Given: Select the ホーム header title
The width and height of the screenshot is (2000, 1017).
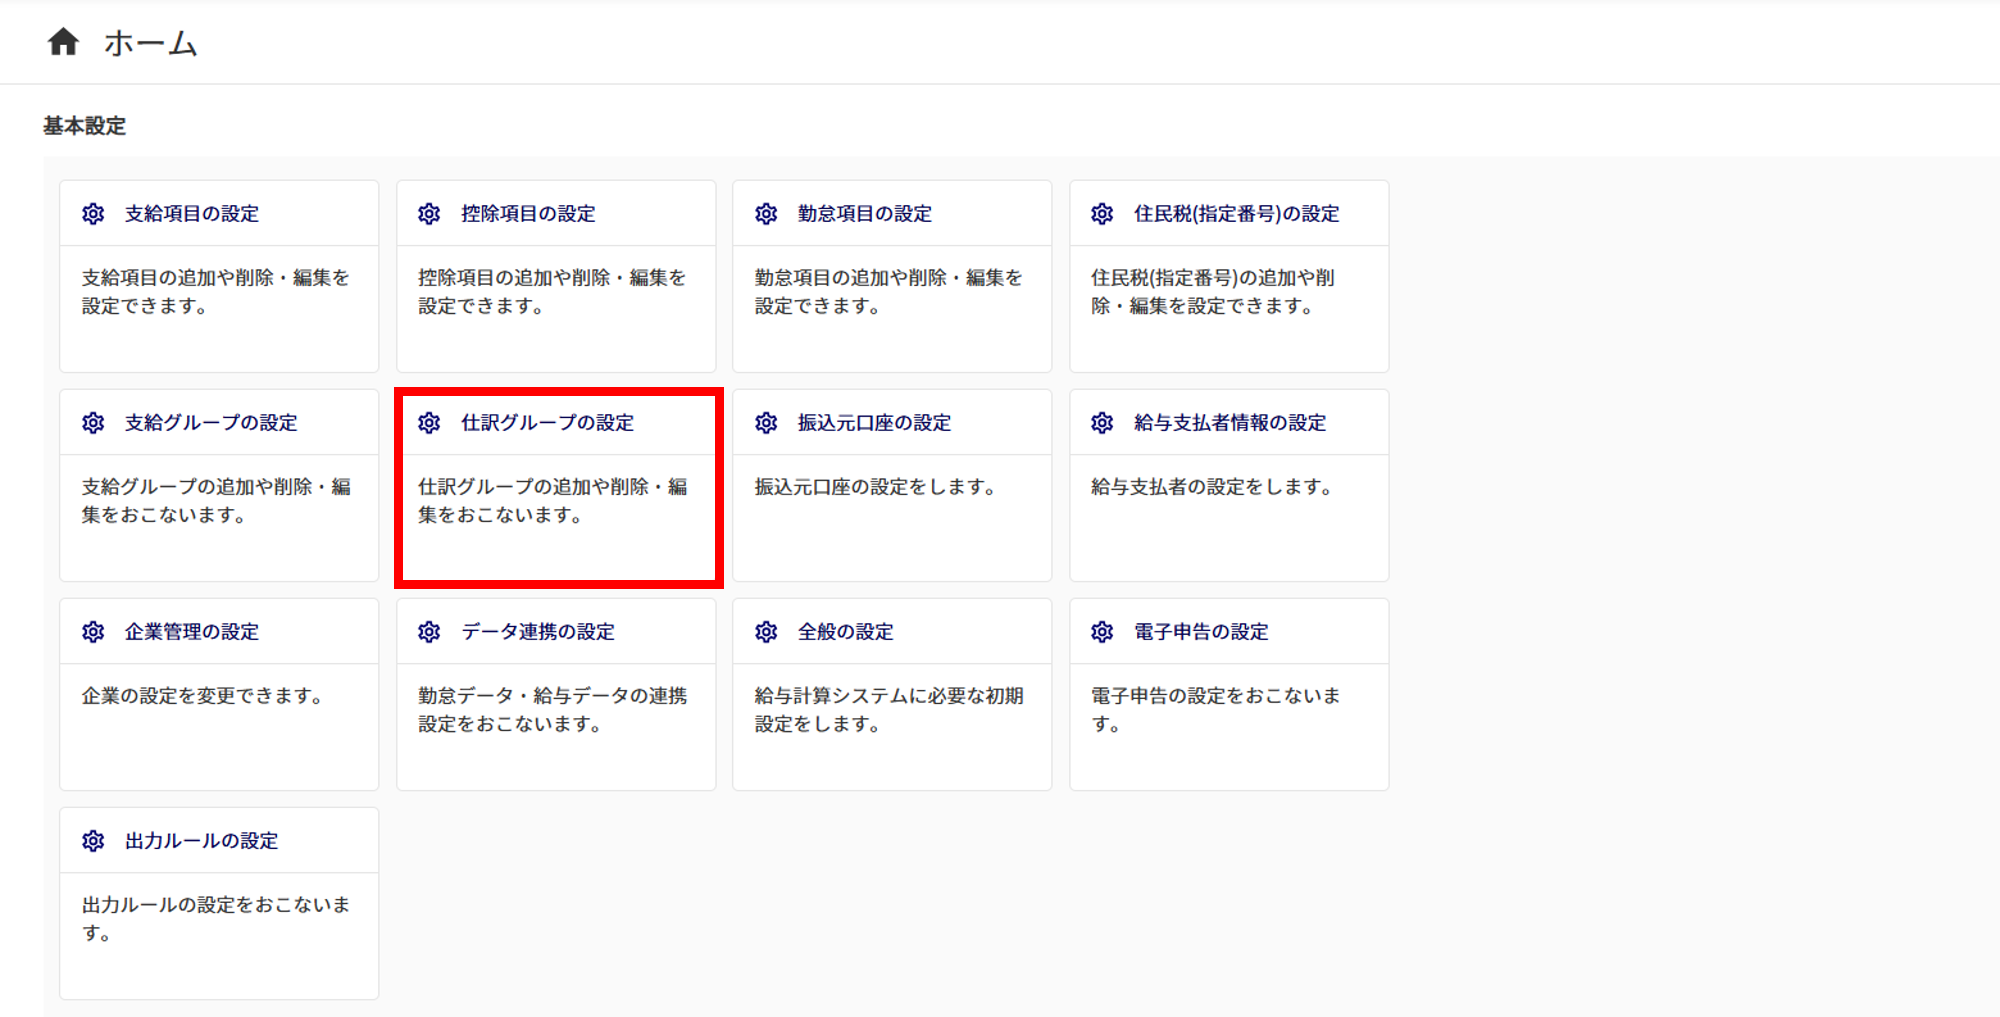Looking at the screenshot, I should (x=151, y=43).
